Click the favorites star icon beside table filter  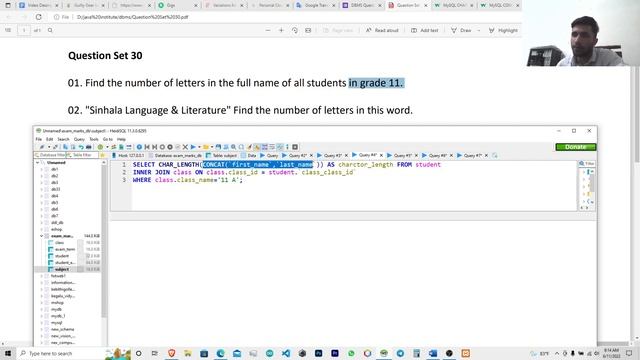point(103,155)
